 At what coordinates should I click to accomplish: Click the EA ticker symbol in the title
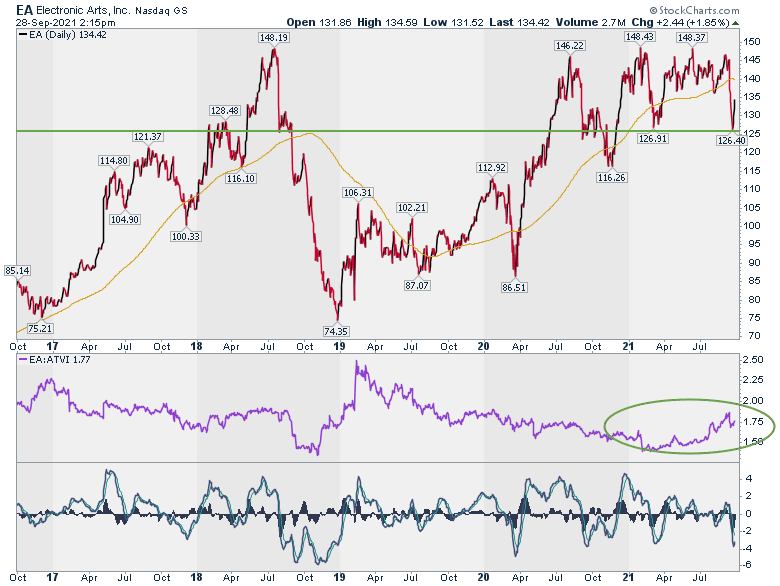coord(24,10)
